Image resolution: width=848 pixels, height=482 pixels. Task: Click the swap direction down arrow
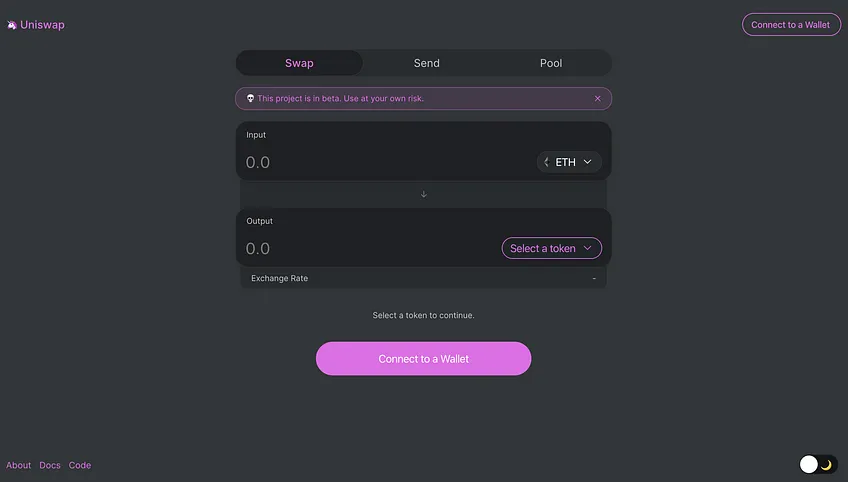click(x=423, y=194)
